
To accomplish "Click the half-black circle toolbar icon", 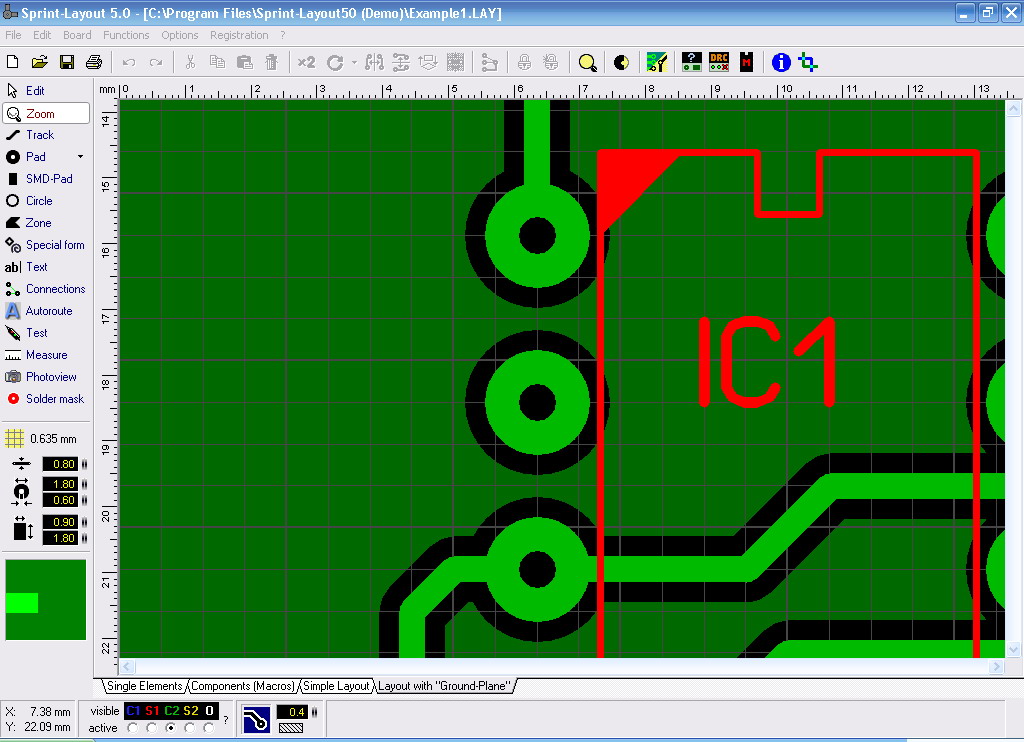I will 621,63.
